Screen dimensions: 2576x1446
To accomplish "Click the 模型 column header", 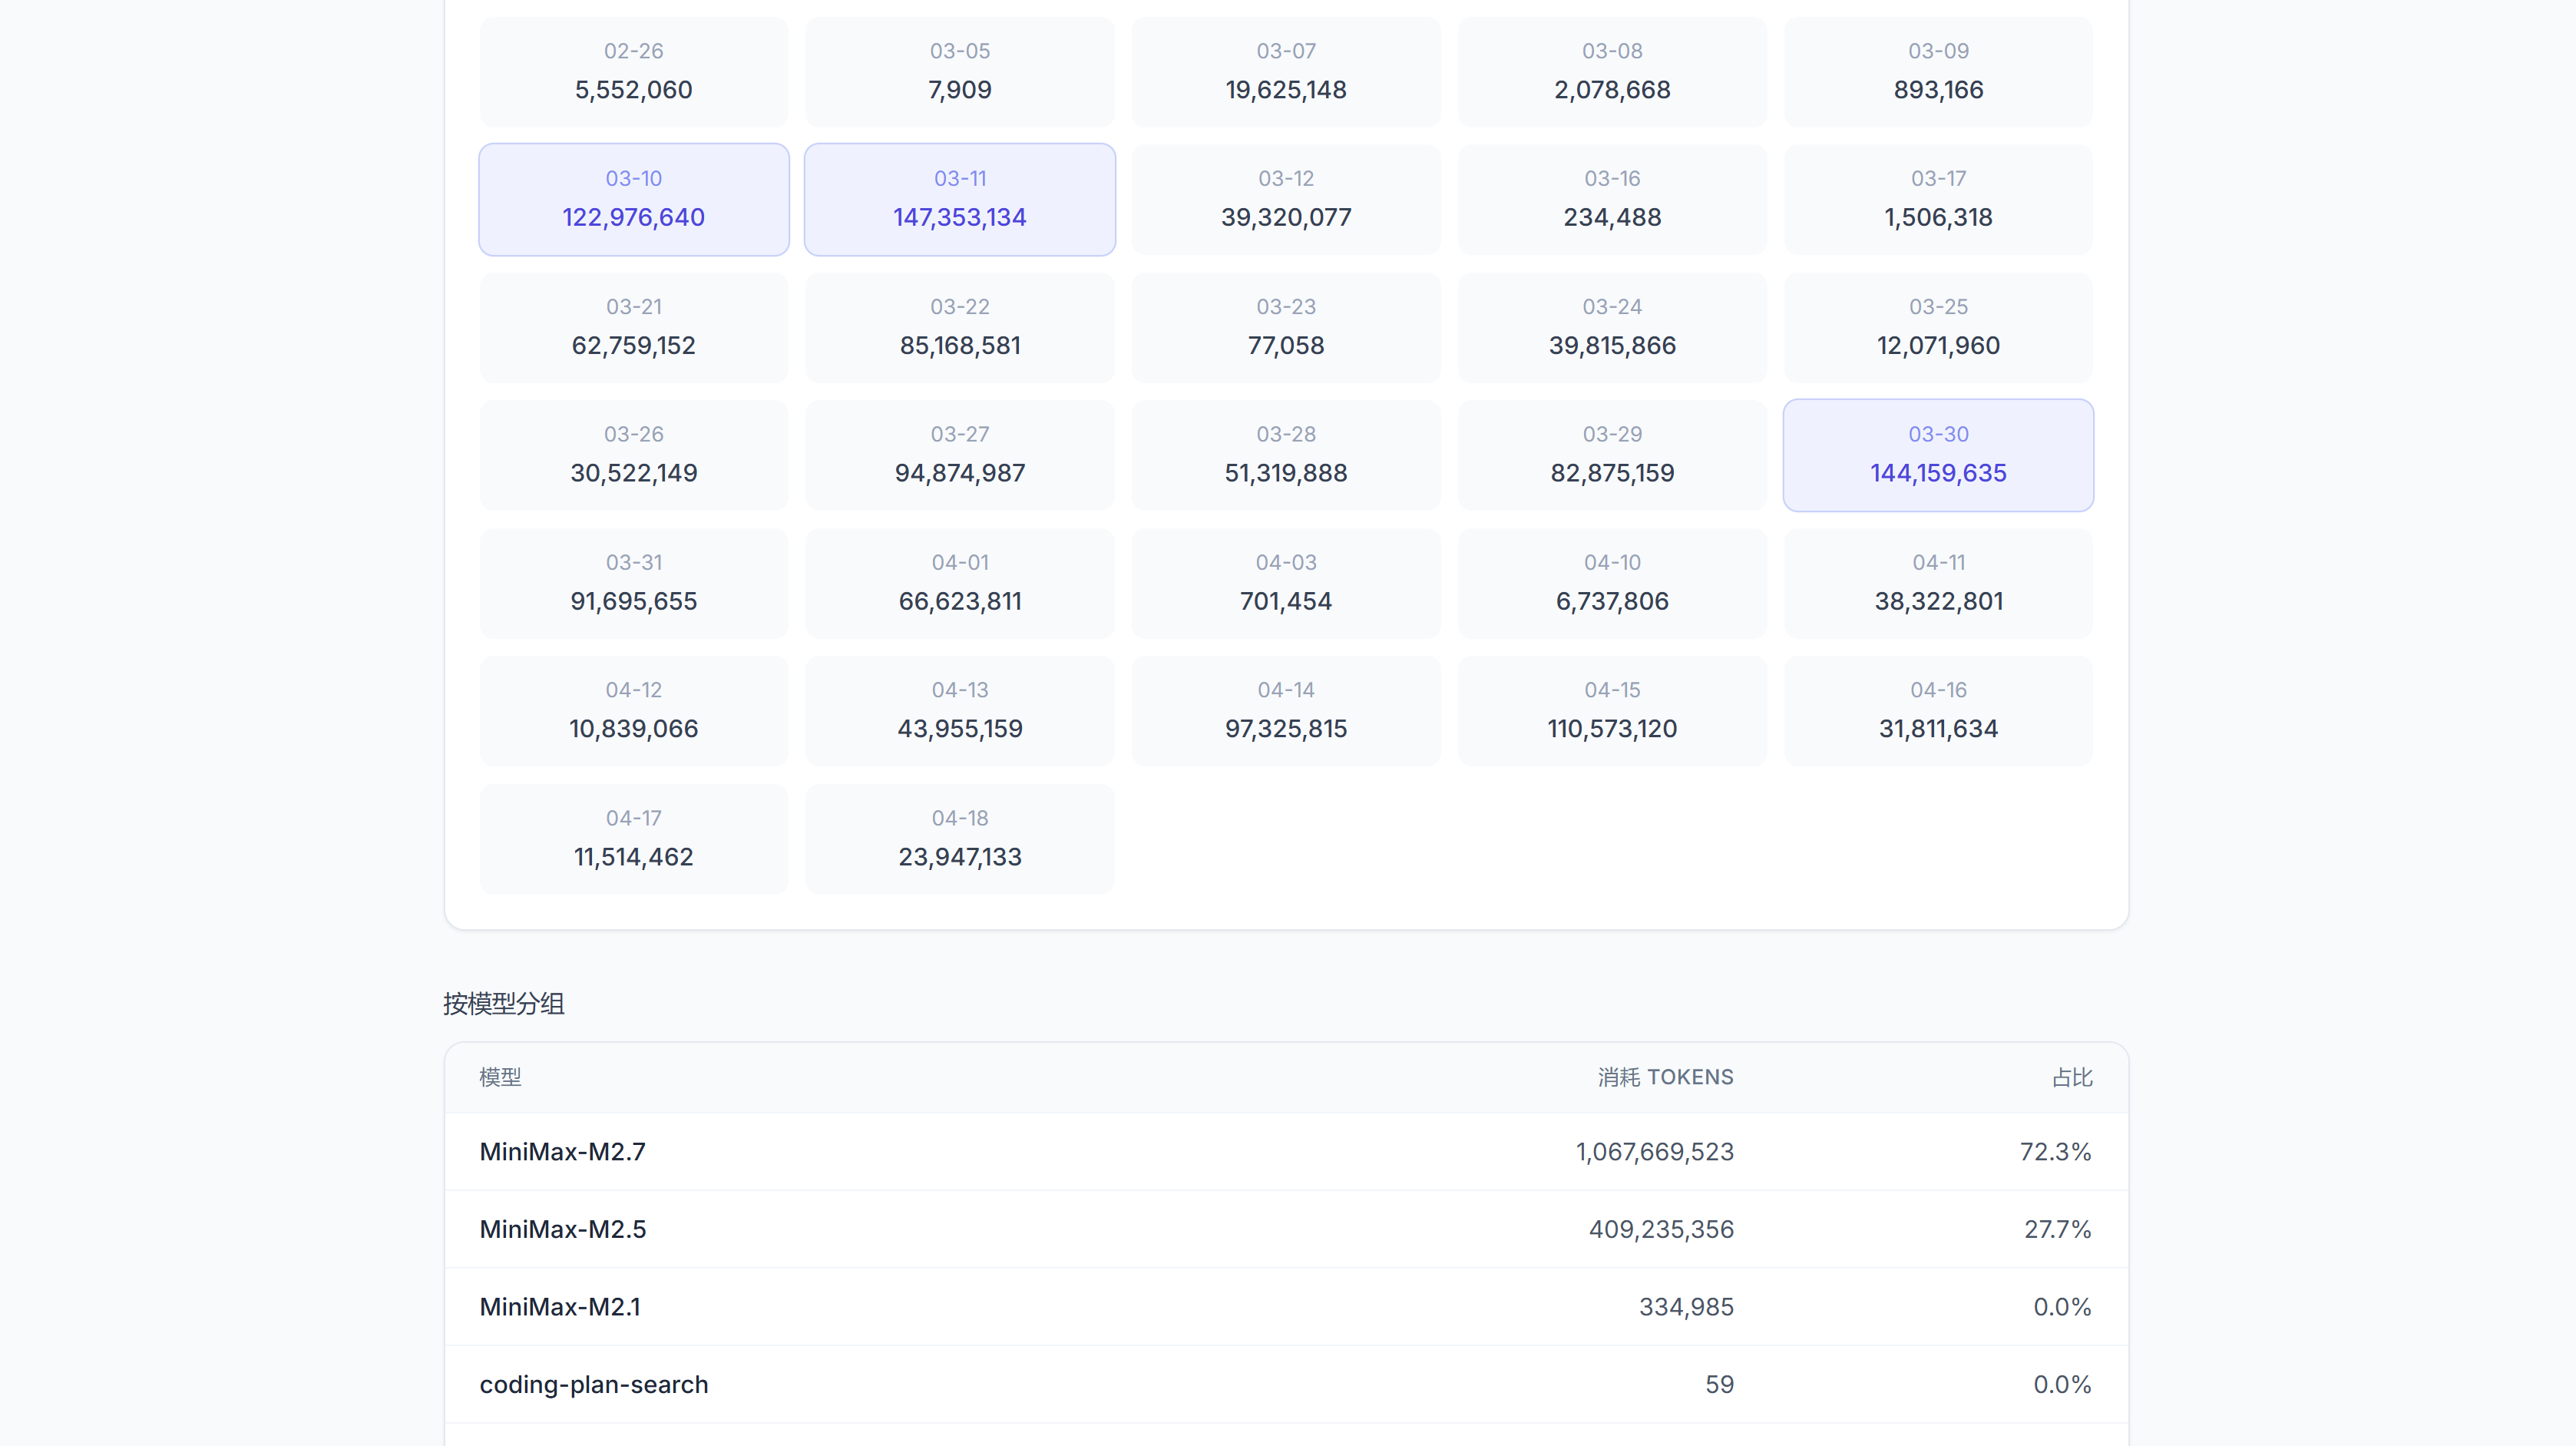I will 500,1077.
